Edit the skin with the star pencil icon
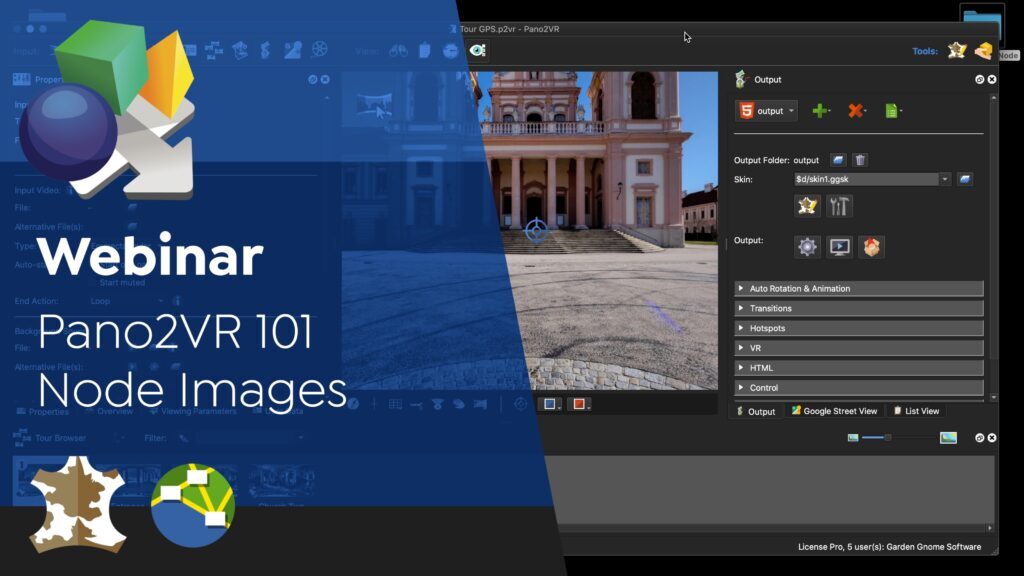The width and height of the screenshot is (1024, 576). [807, 206]
